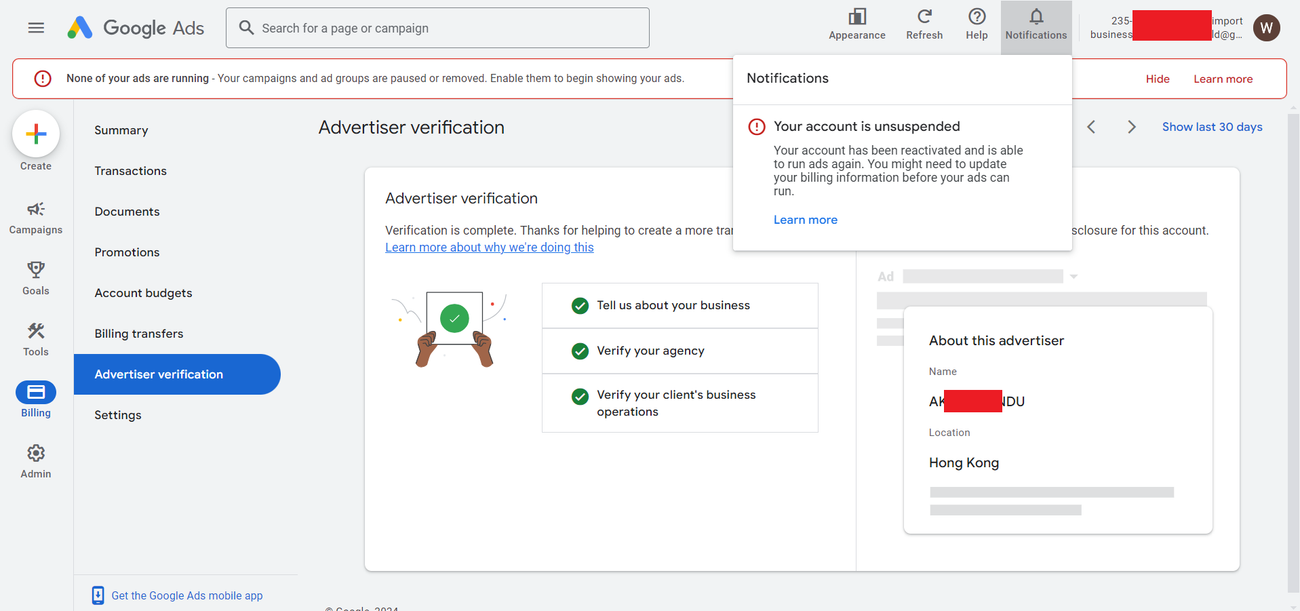
Task: Open the Goals trophy icon
Action: (36, 277)
